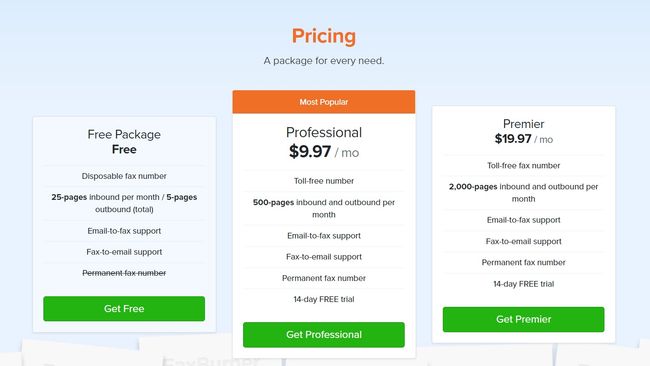
Task: Click the $19.97 per month price
Action: tap(524, 139)
